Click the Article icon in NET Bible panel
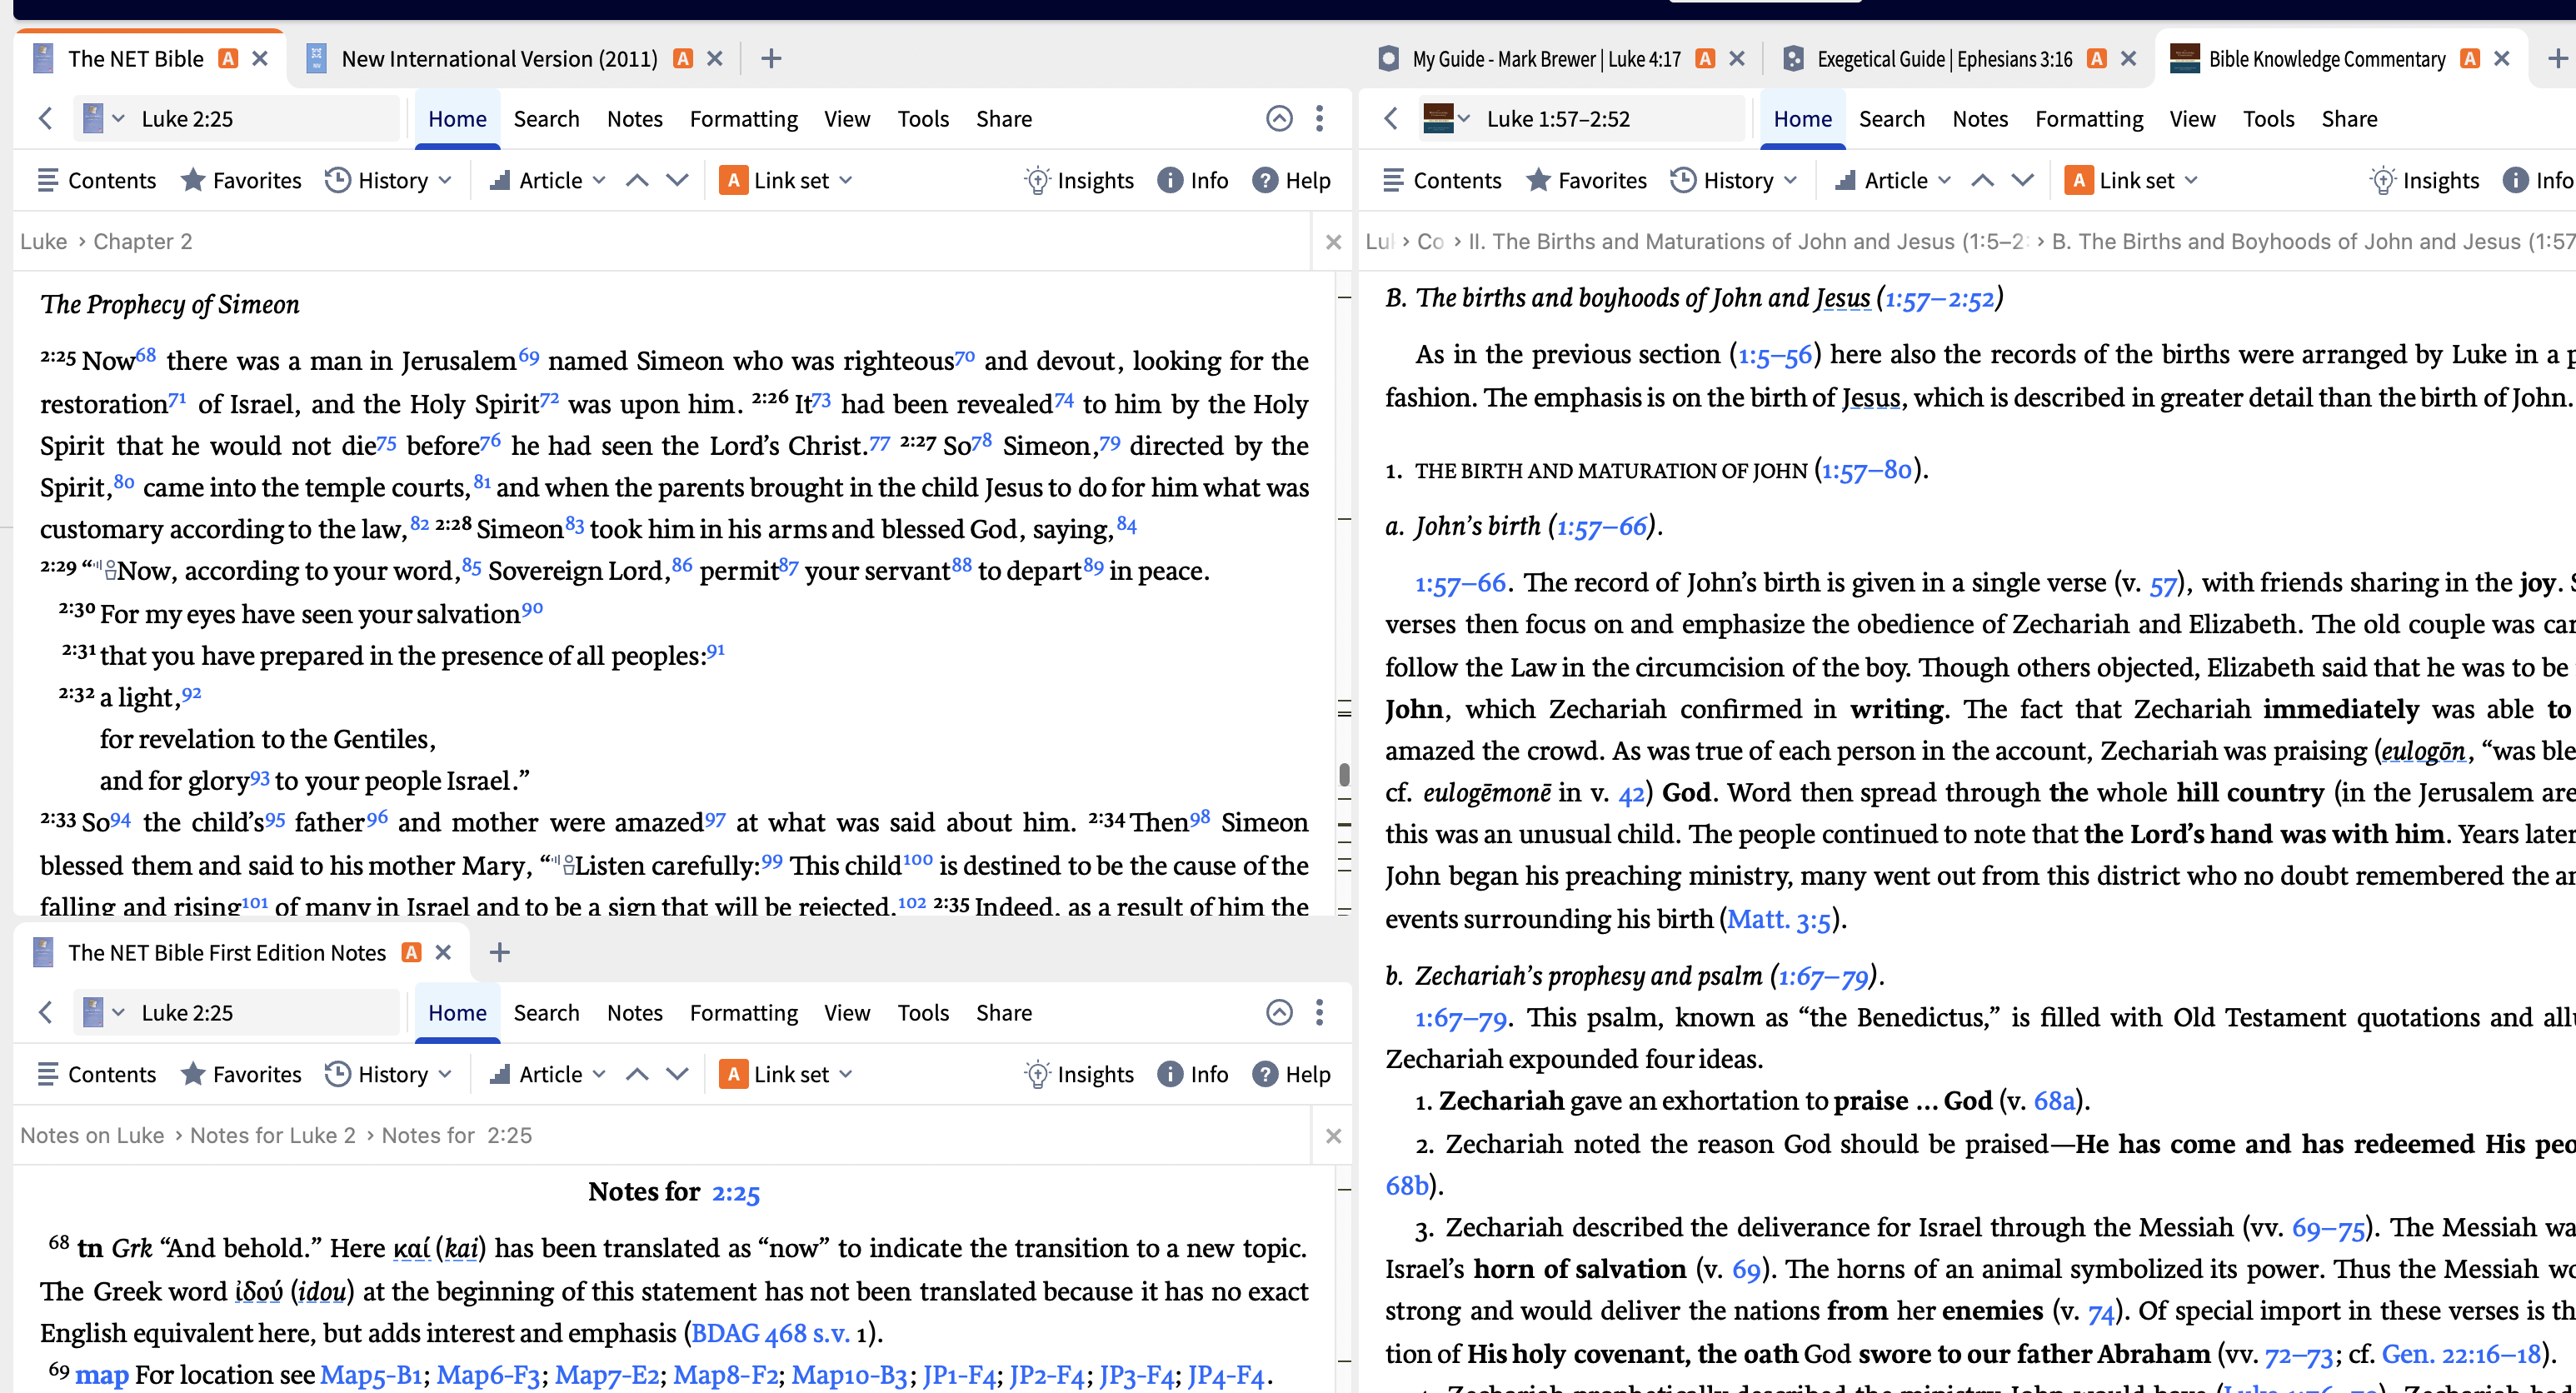The width and height of the screenshot is (2576, 1393). coord(500,180)
